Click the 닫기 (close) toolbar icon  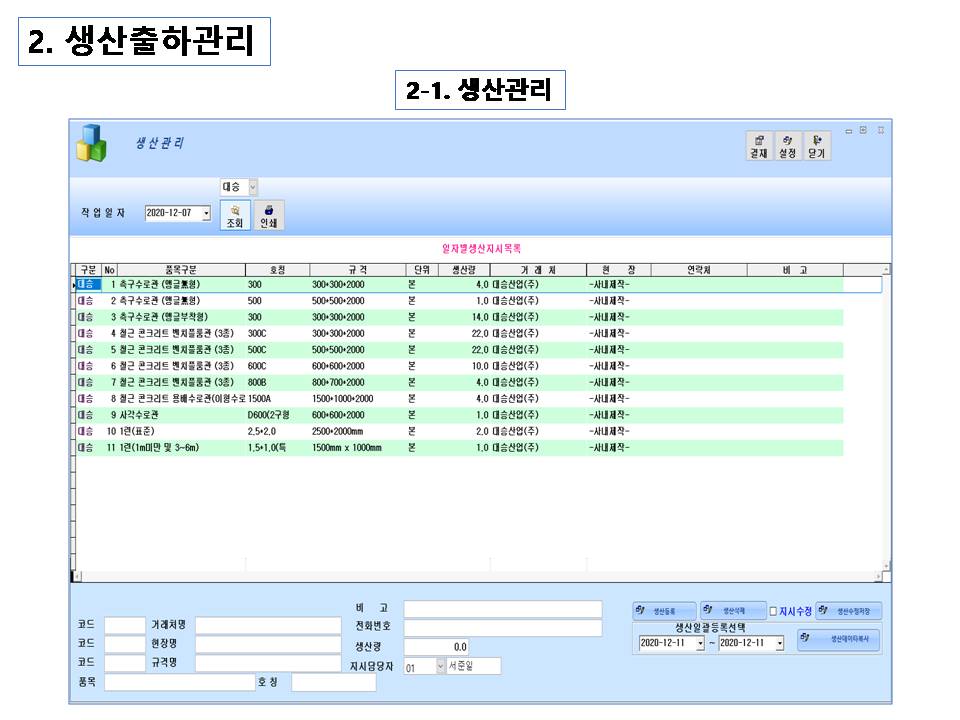817,146
